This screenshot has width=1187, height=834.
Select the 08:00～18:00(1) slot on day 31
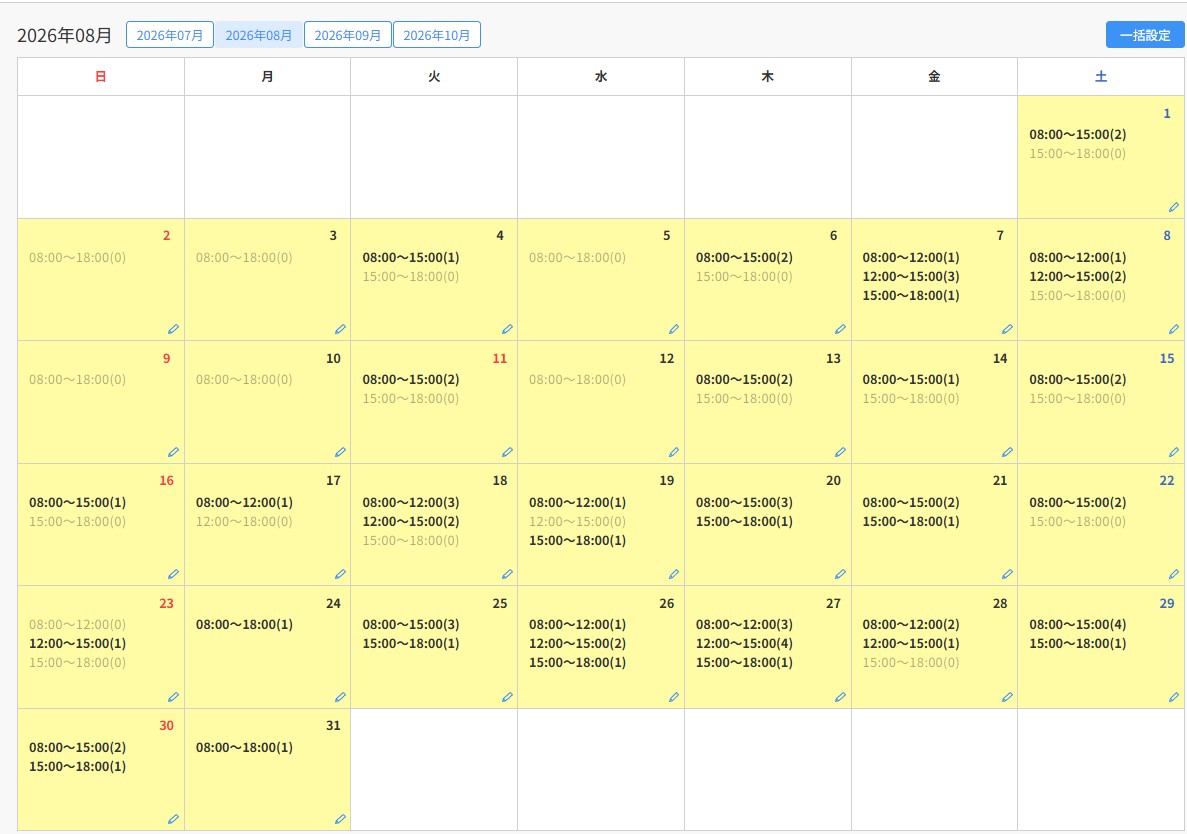pyautogui.click(x=244, y=747)
